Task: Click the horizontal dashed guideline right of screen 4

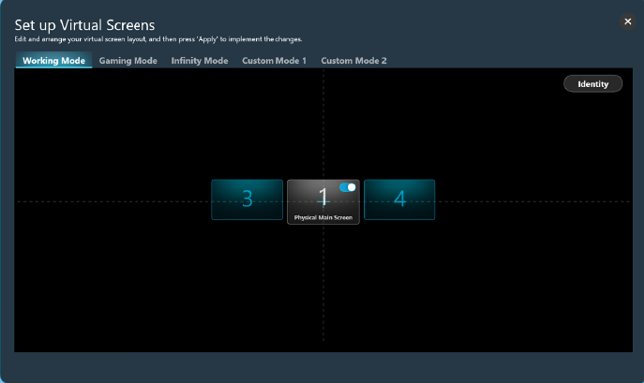Action: [533, 201]
